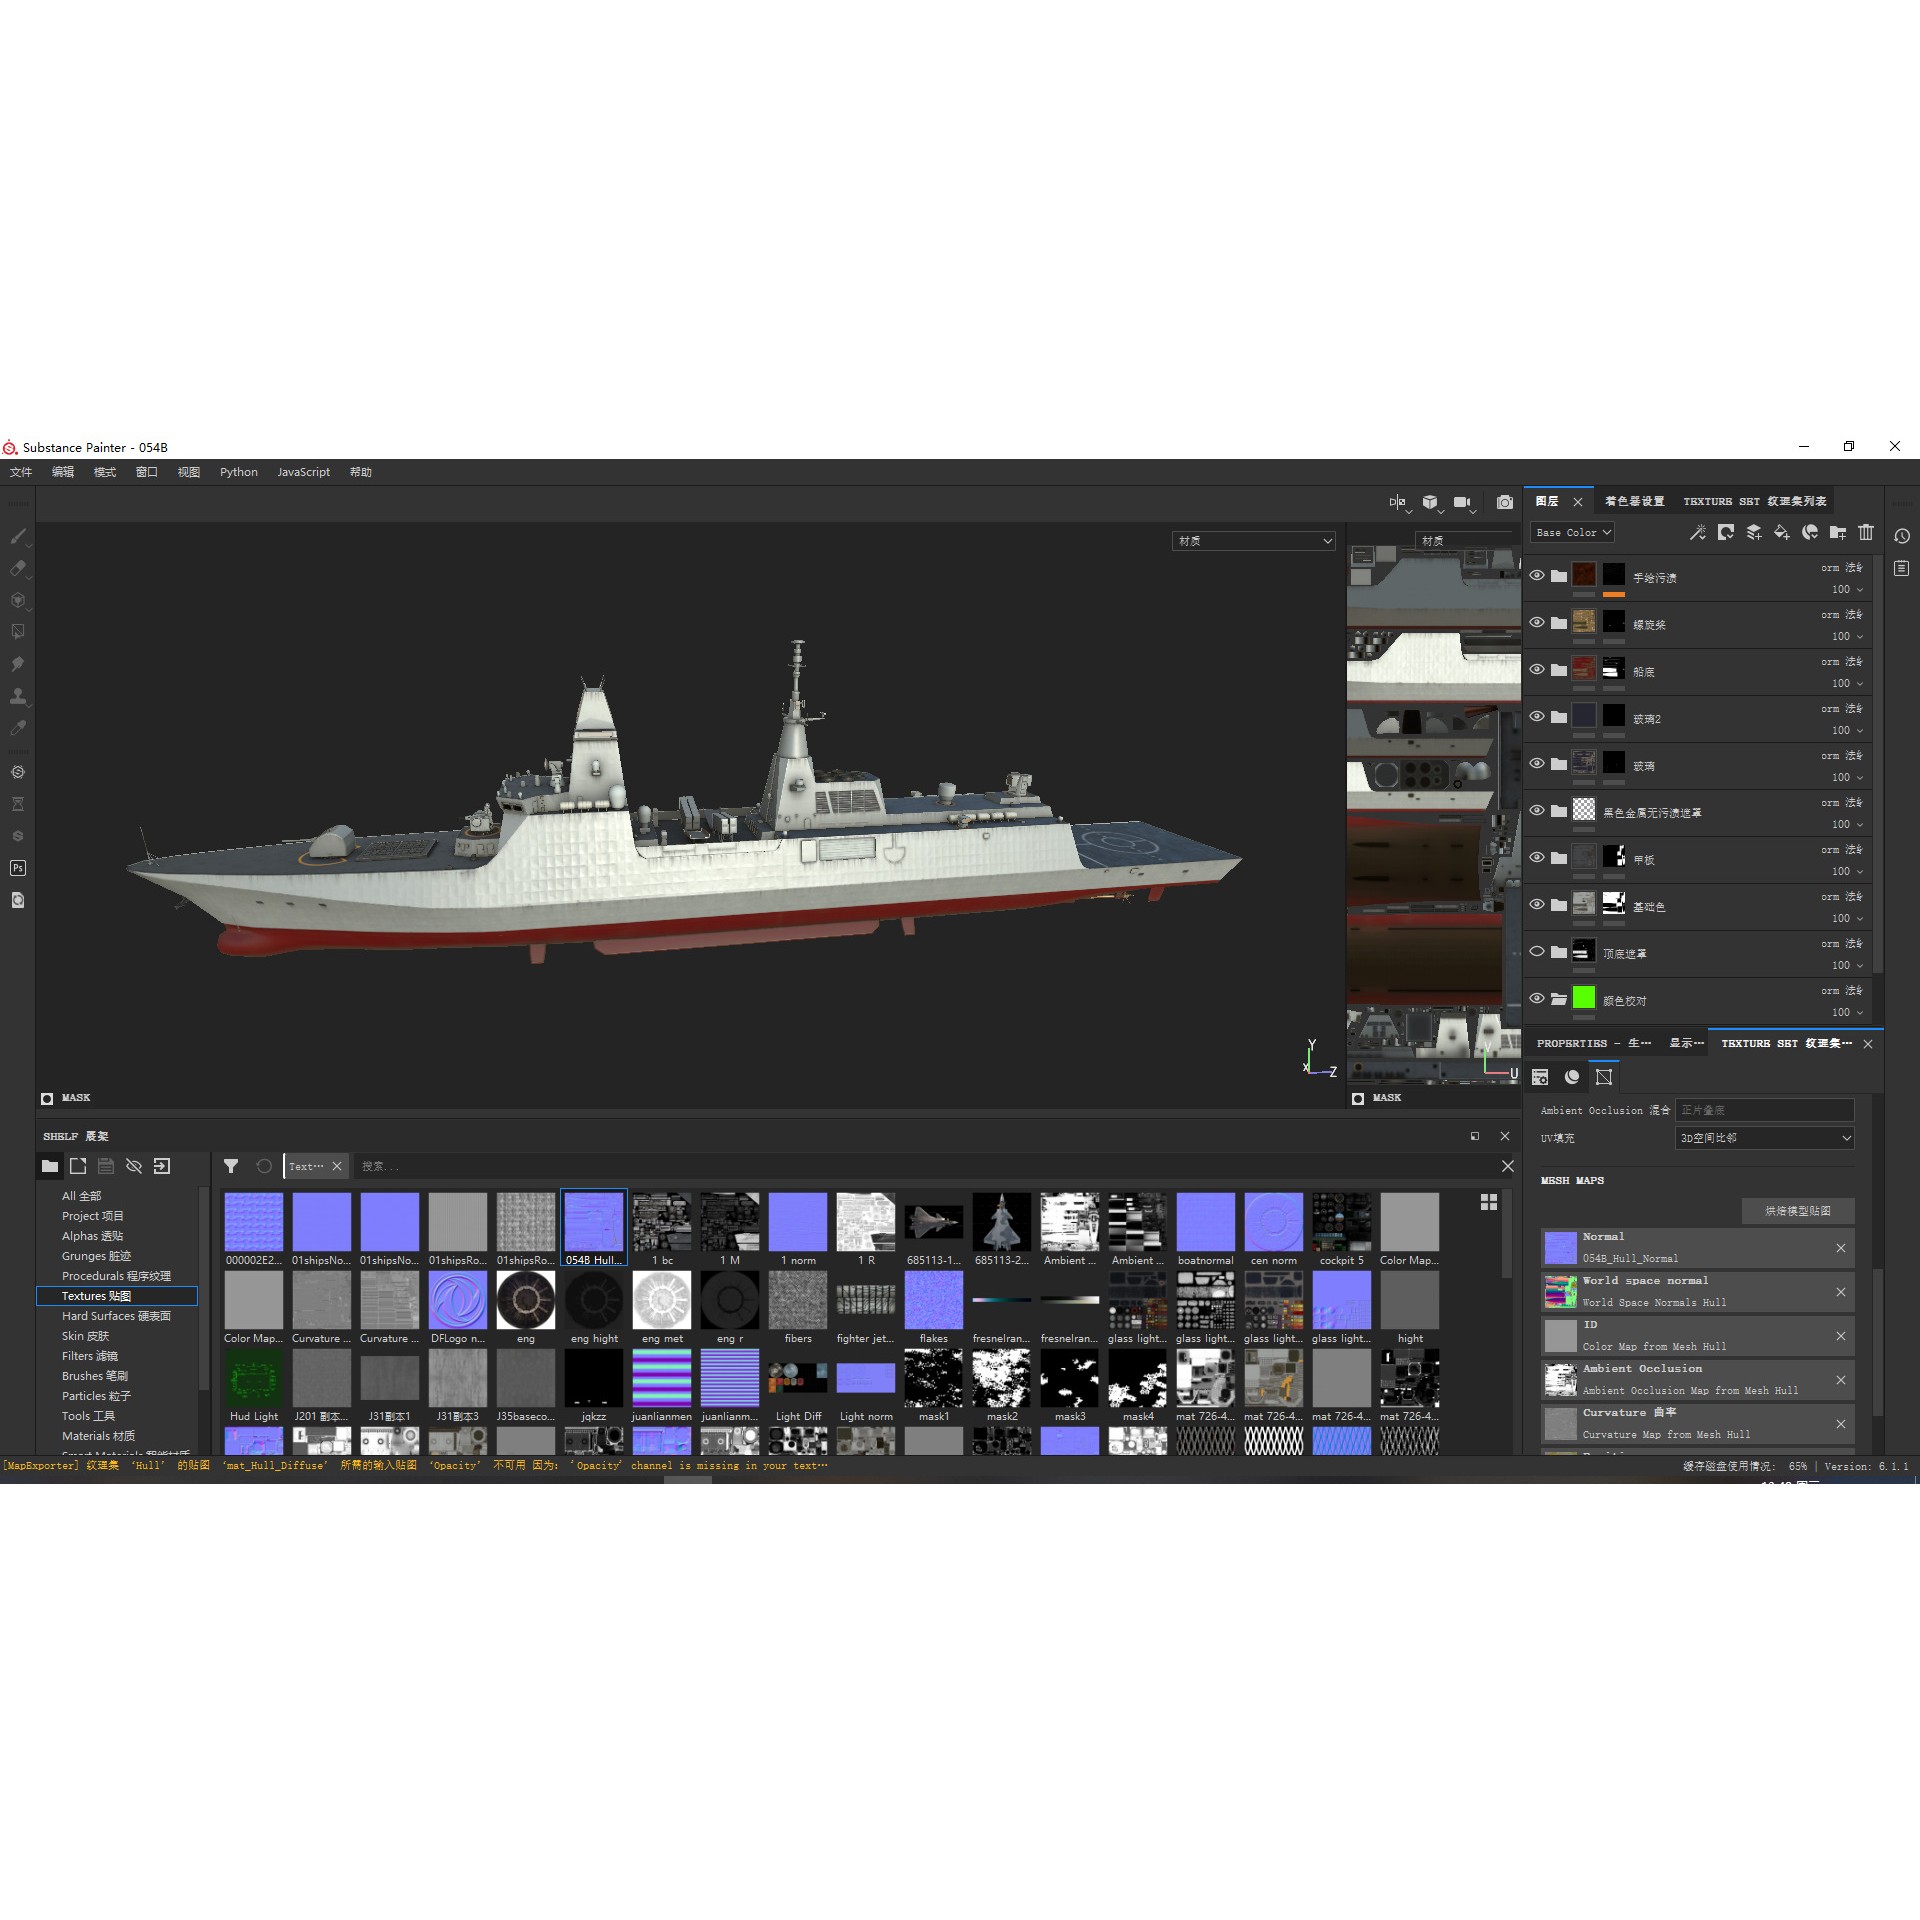
Task: Open the 材质 viewport dropdown
Action: (x=1253, y=541)
